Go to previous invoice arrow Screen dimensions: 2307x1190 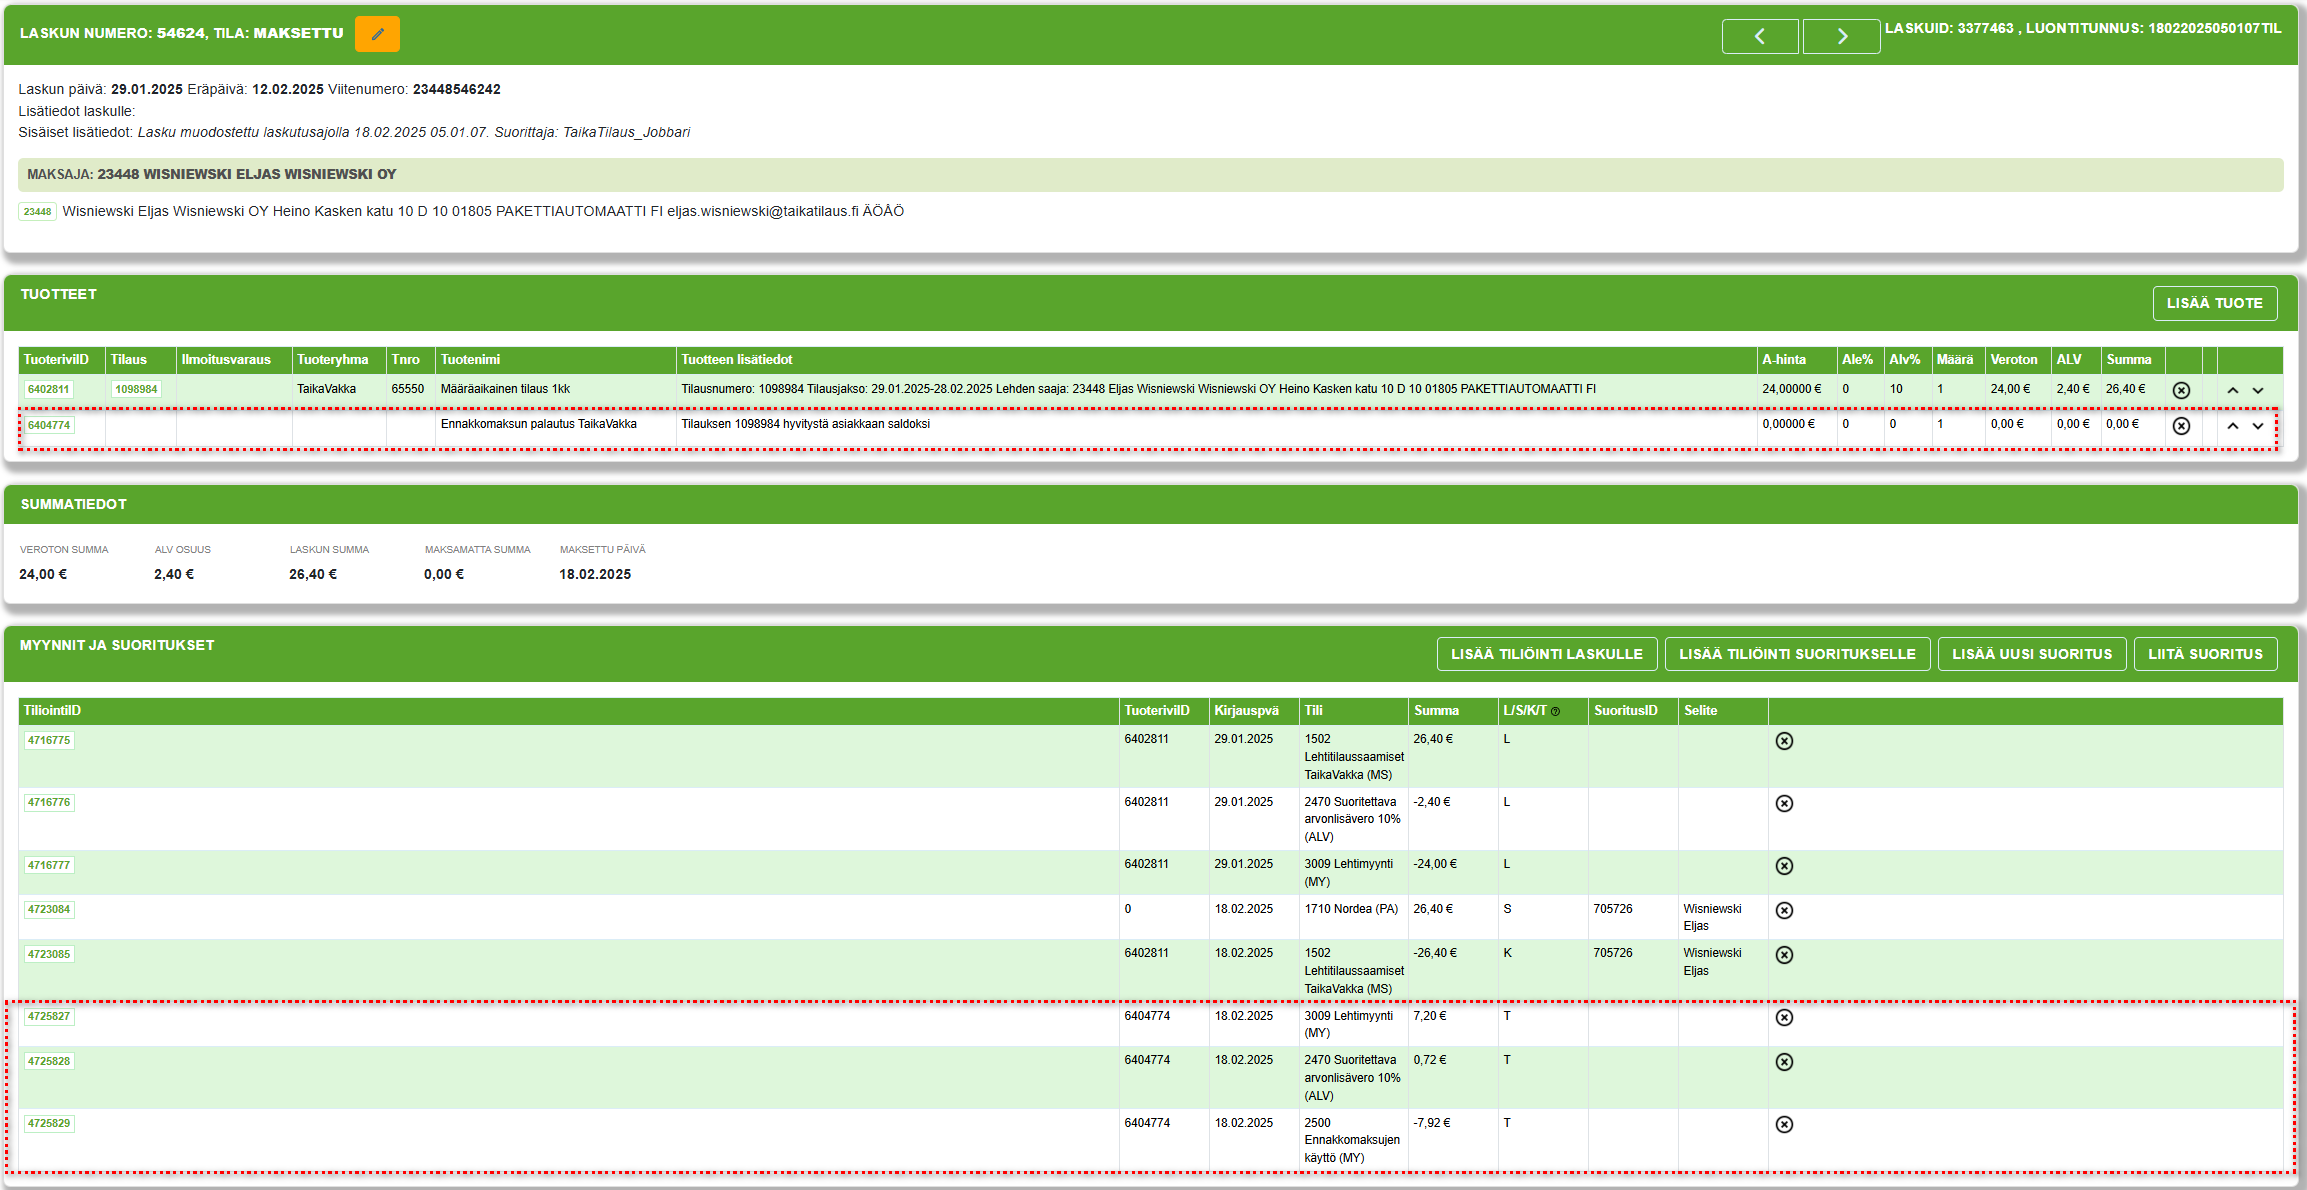1760,37
